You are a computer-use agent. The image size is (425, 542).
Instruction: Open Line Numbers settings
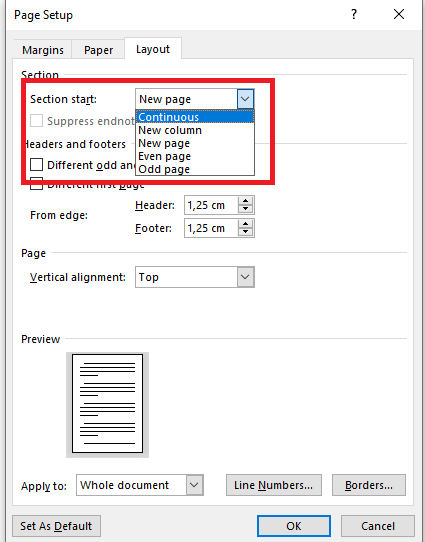pyautogui.click(x=274, y=485)
